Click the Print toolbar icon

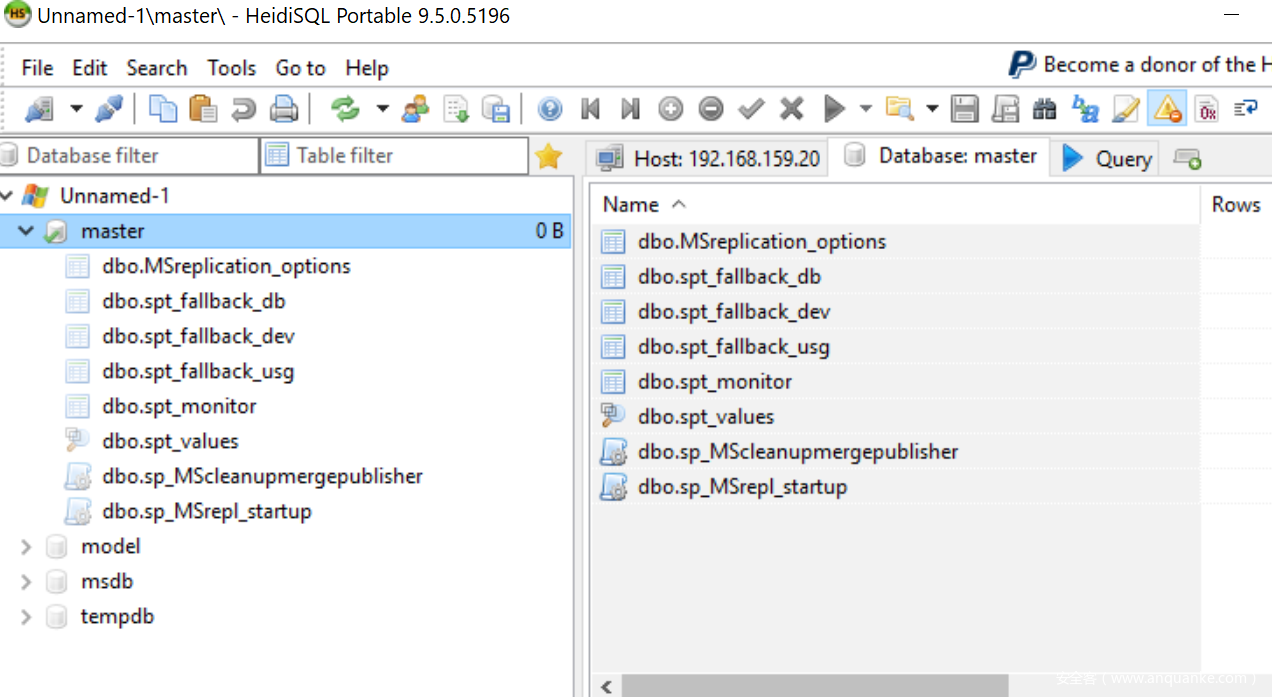click(284, 108)
